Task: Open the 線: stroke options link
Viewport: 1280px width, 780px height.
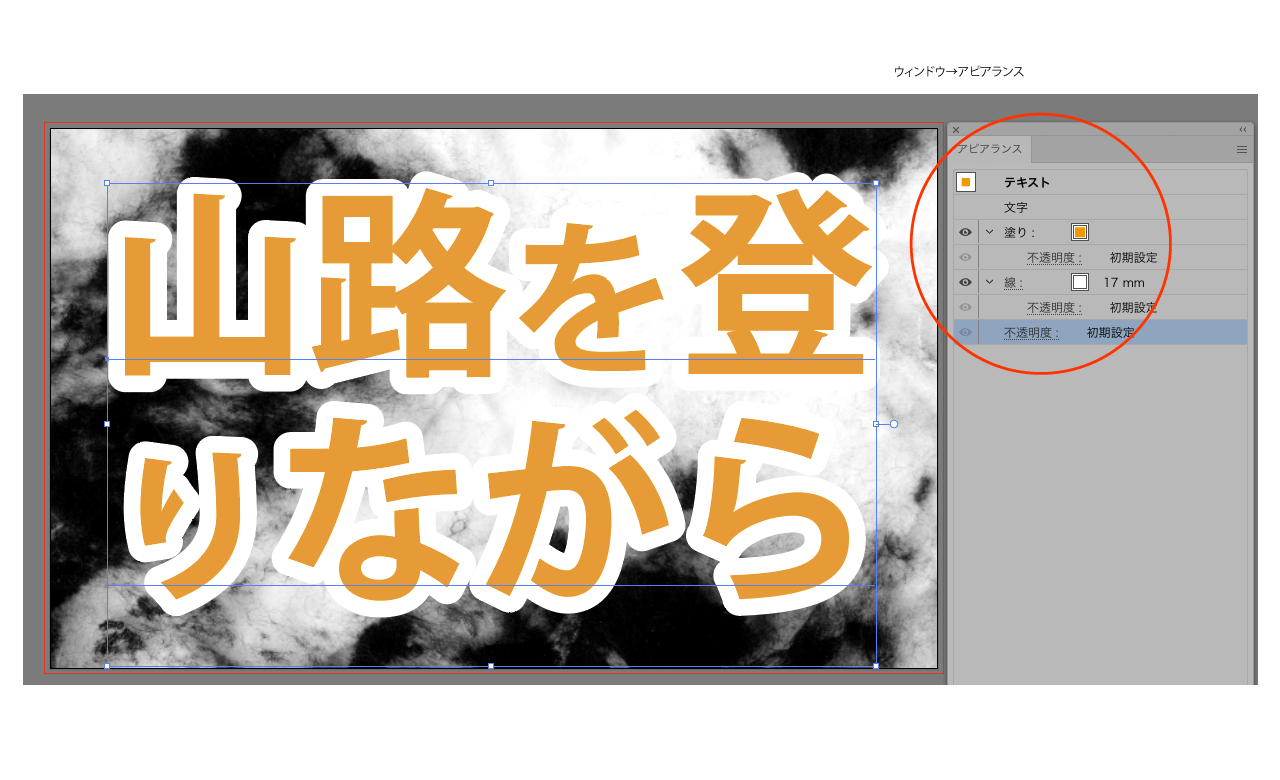Action: coord(1014,283)
